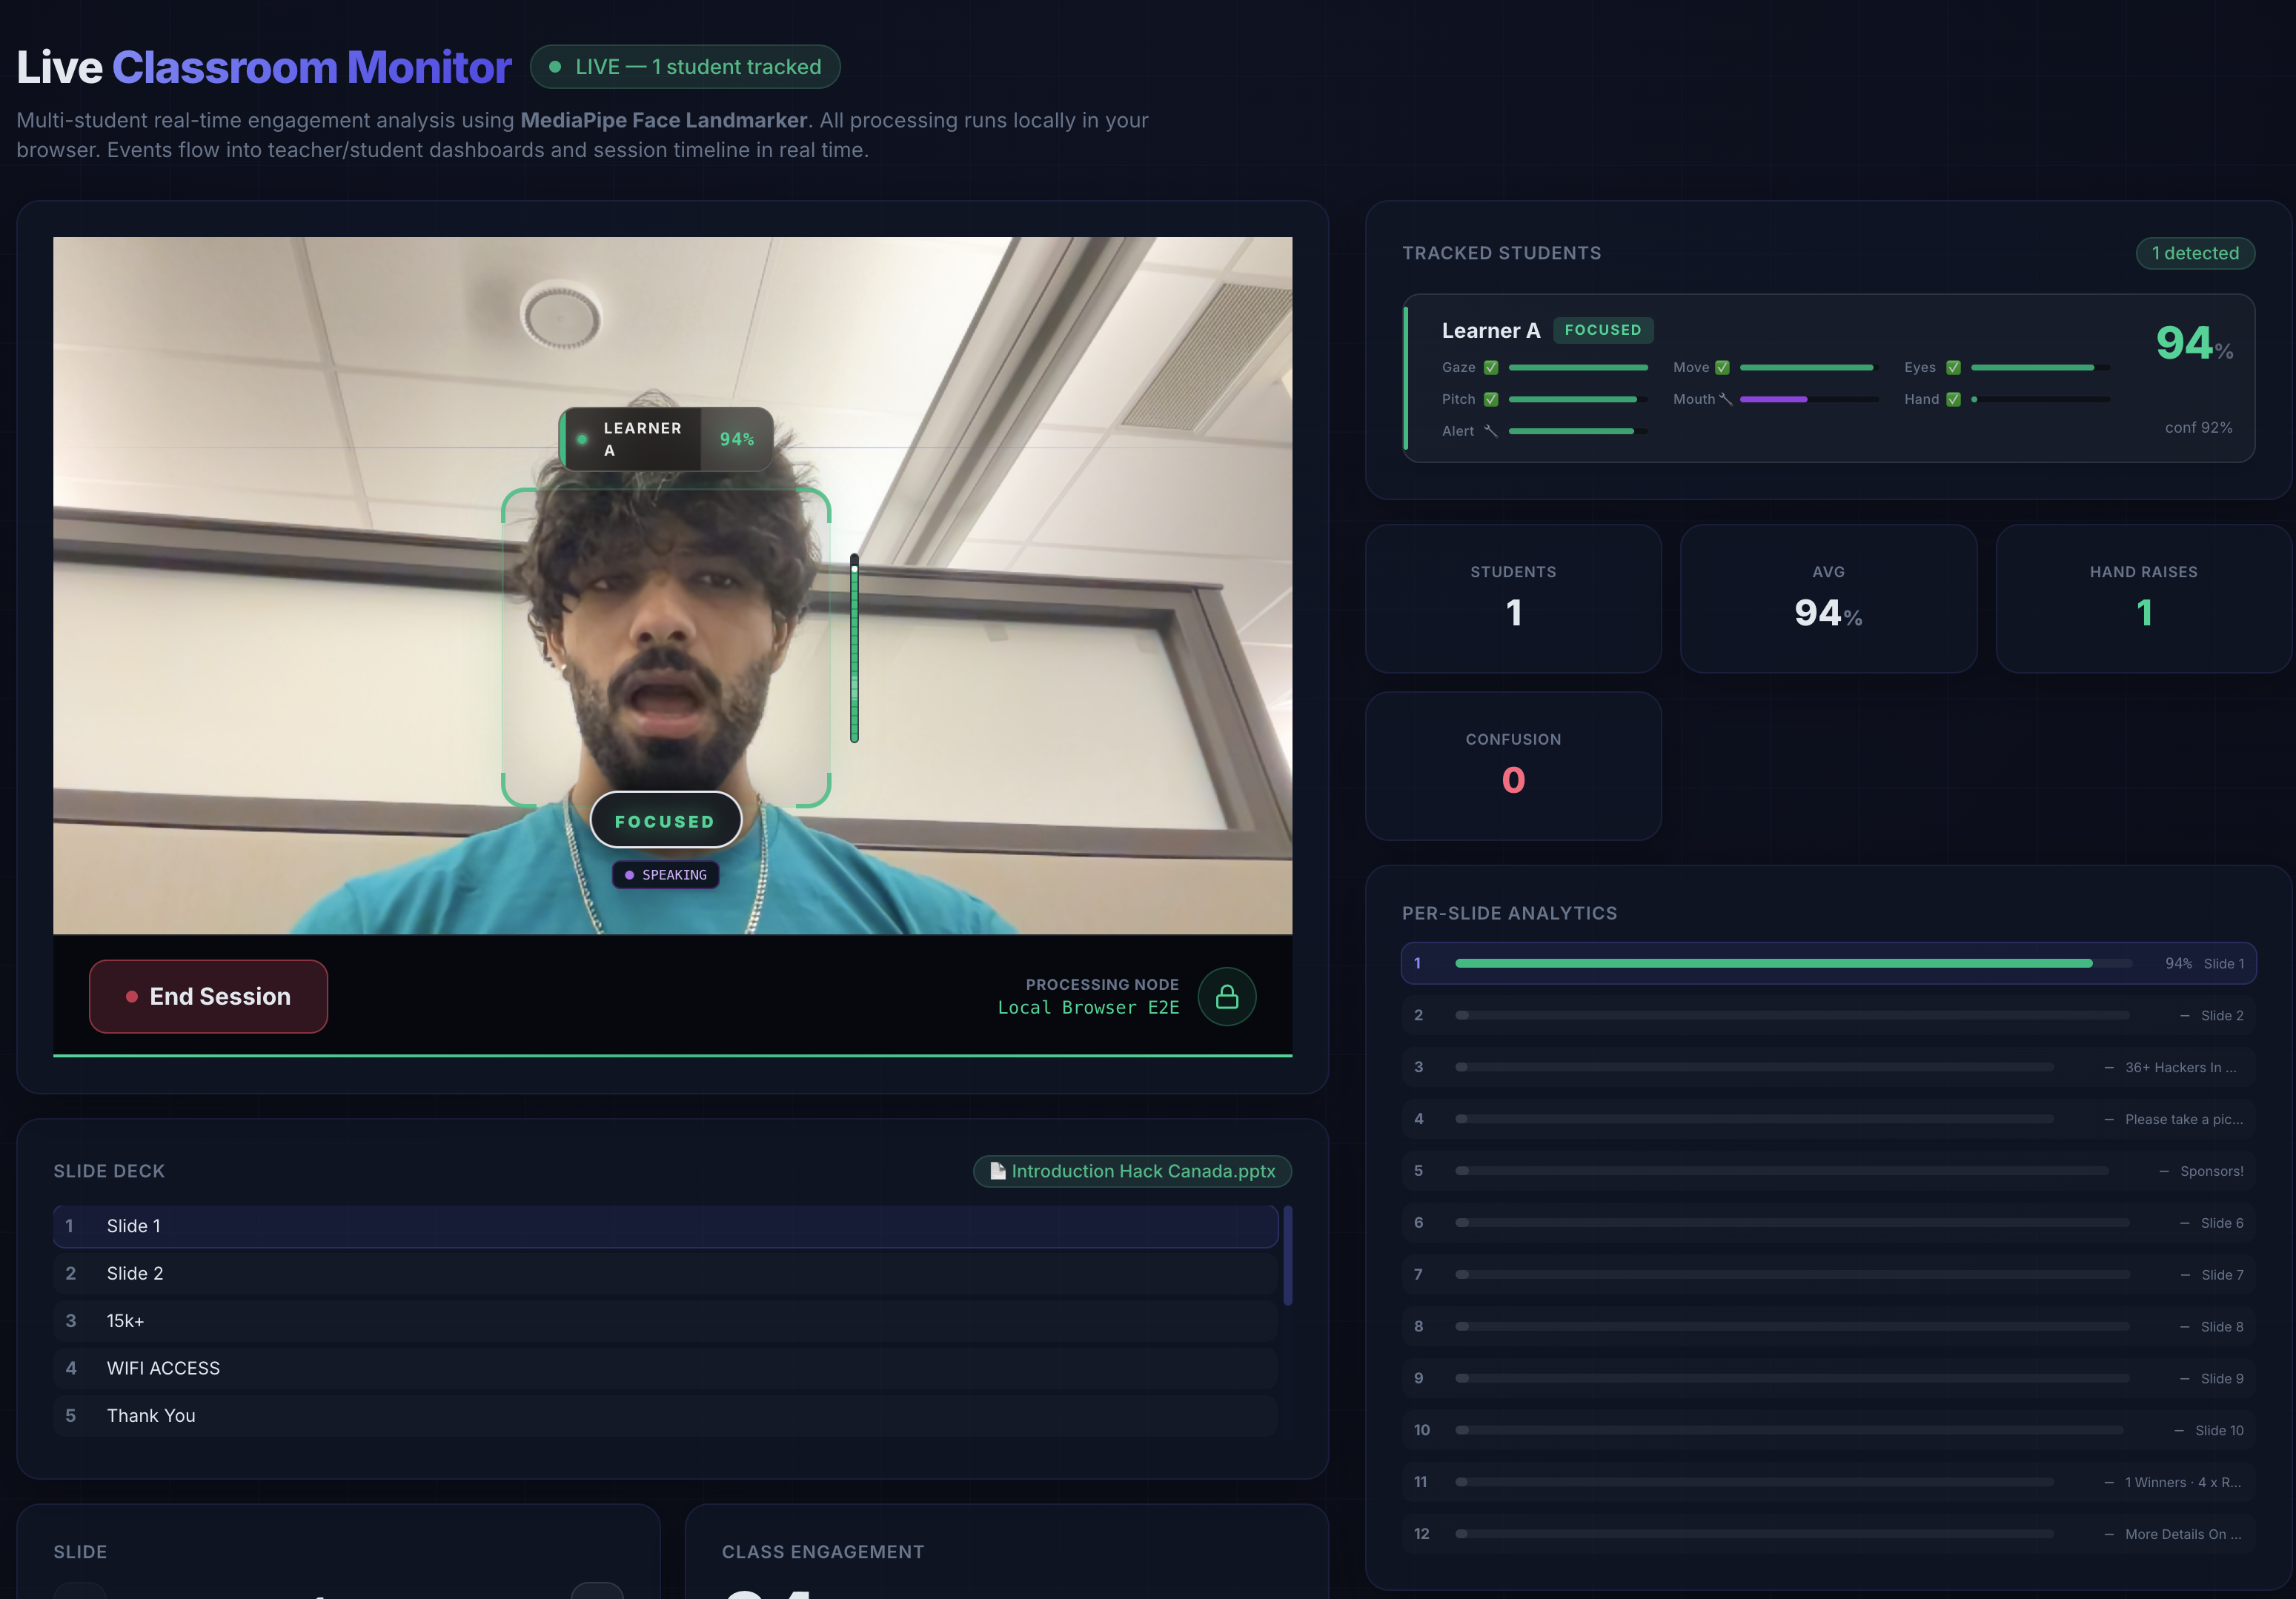This screenshot has height=1599, width=2296.
Task: Click the Learner A 94% overlay tag
Action: [x=665, y=439]
